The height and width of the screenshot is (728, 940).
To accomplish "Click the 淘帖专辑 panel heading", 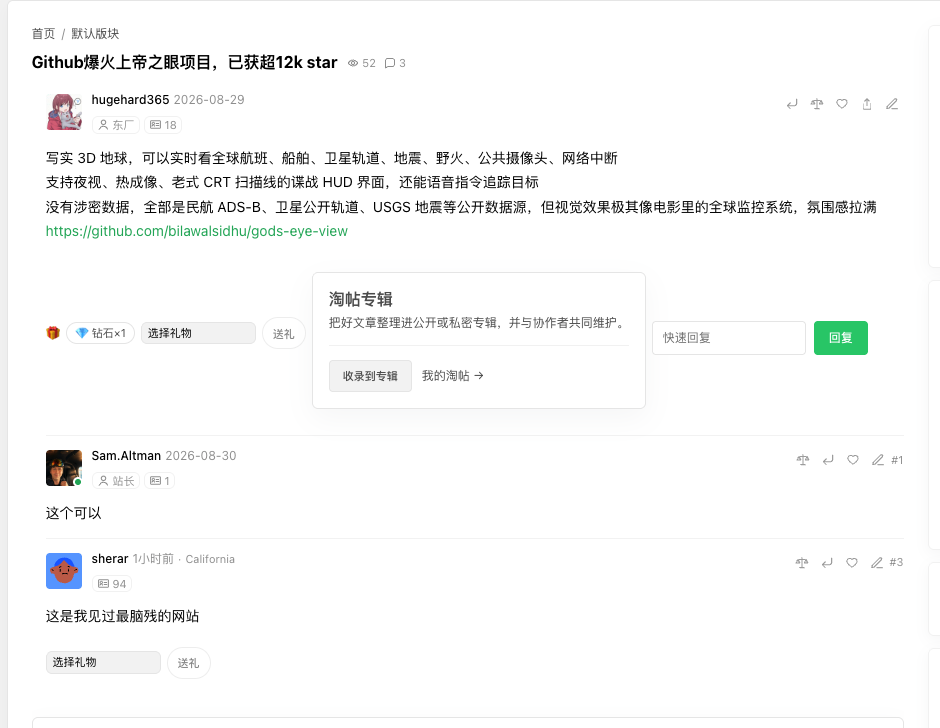I will coord(360,299).
